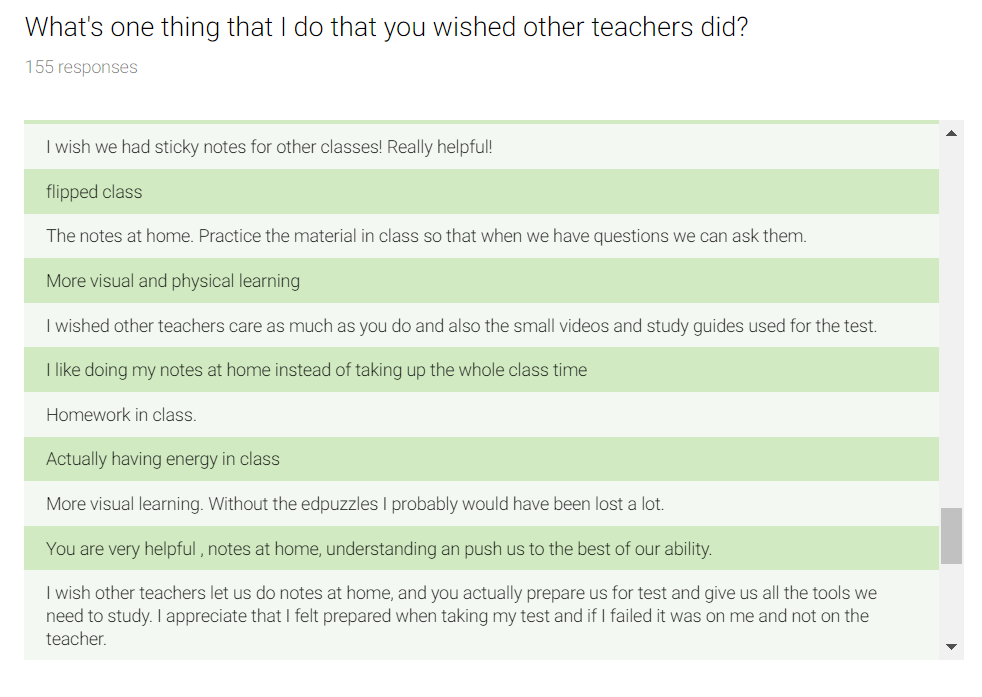This screenshot has width=982, height=697.
Task: Click the thin green strip above the first response
Action: pyautogui.click(x=481, y=122)
